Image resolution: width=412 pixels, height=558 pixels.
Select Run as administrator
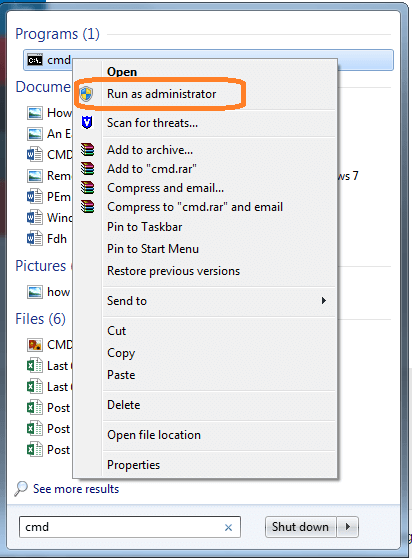point(162,94)
